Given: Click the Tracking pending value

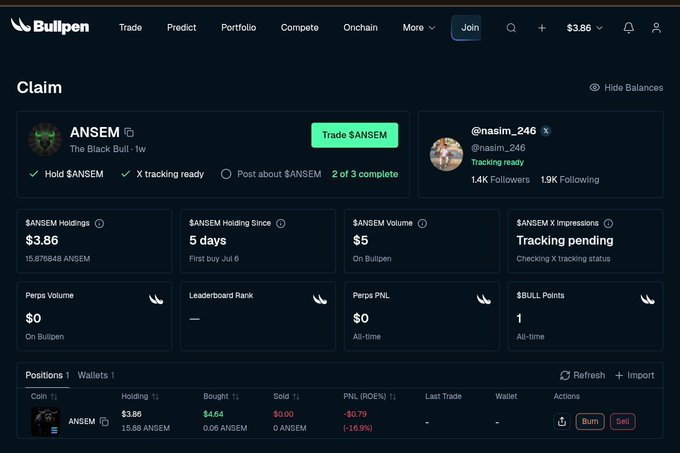Looking at the screenshot, I should [x=565, y=241].
